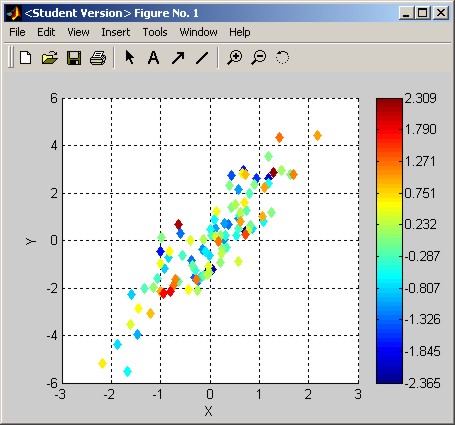Save the figure with the floppy disk icon
The image size is (455, 425).
coord(74,58)
